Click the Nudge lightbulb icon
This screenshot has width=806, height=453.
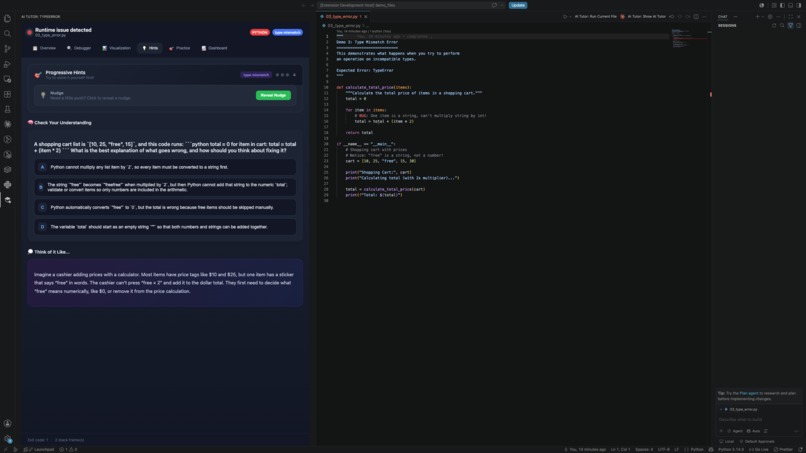(43, 95)
